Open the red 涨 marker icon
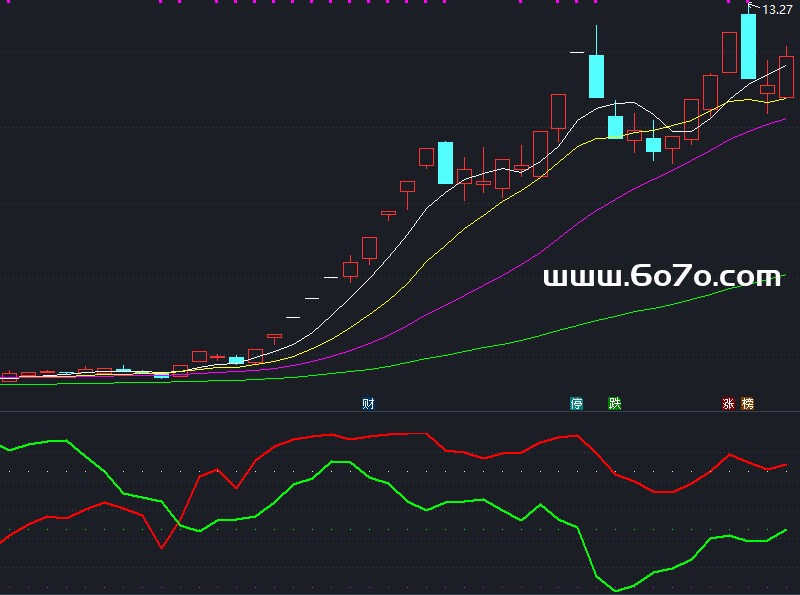800x595 pixels. click(x=728, y=404)
